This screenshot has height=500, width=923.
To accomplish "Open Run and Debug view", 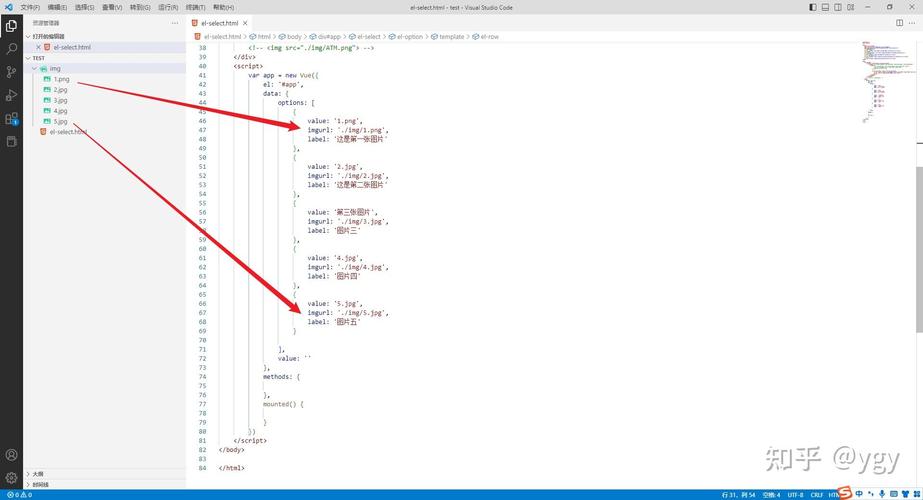I will click(11, 95).
